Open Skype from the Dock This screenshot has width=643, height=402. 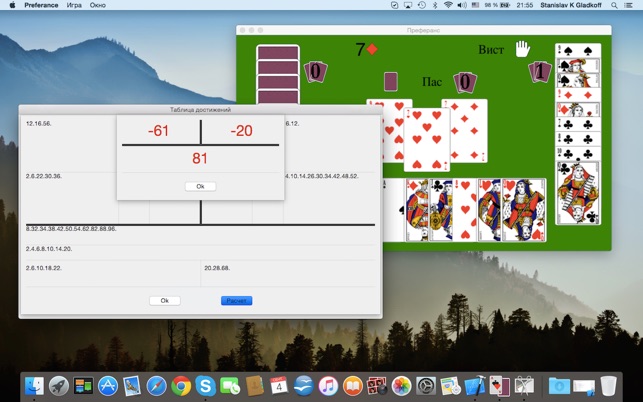[205, 386]
